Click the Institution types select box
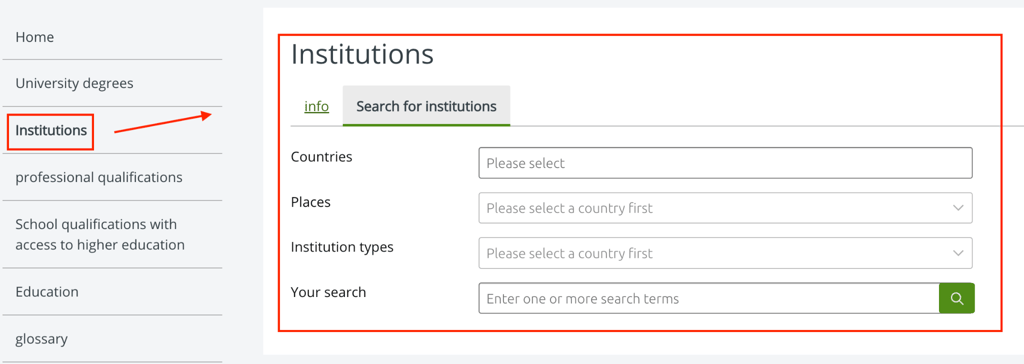The width and height of the screenshot is (1024, 364). click(x=726, y=253)
